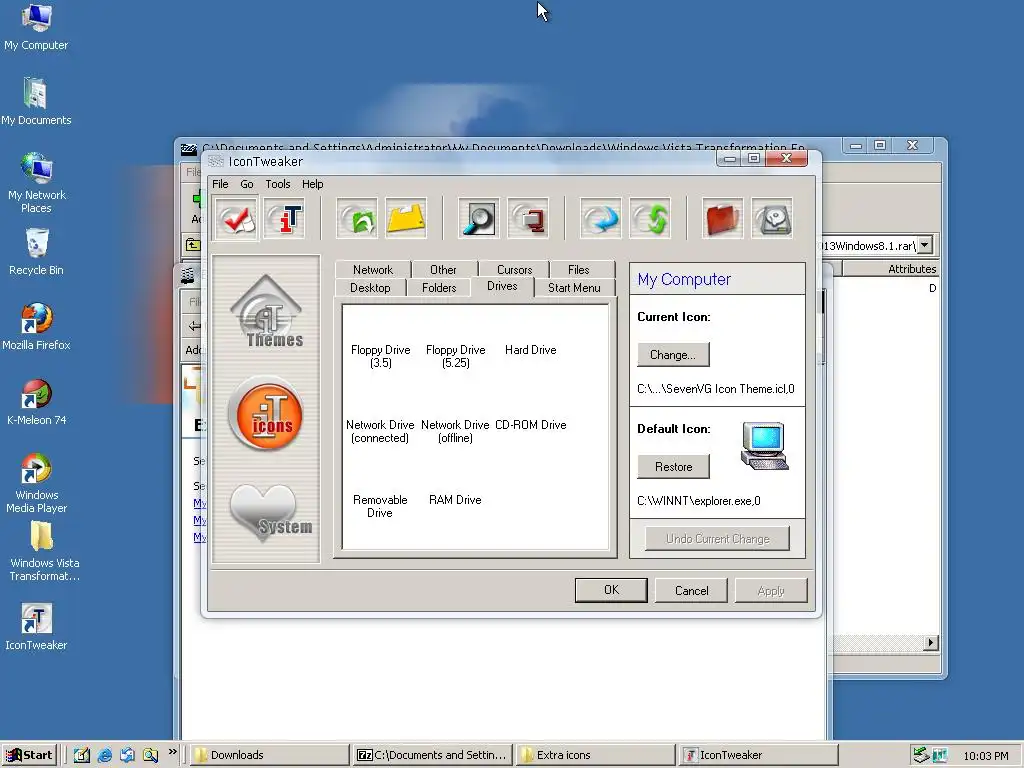Screen dimensions: 1024x768
Task: Switch to the Cursors tab
Action: (x=515, y=269)
